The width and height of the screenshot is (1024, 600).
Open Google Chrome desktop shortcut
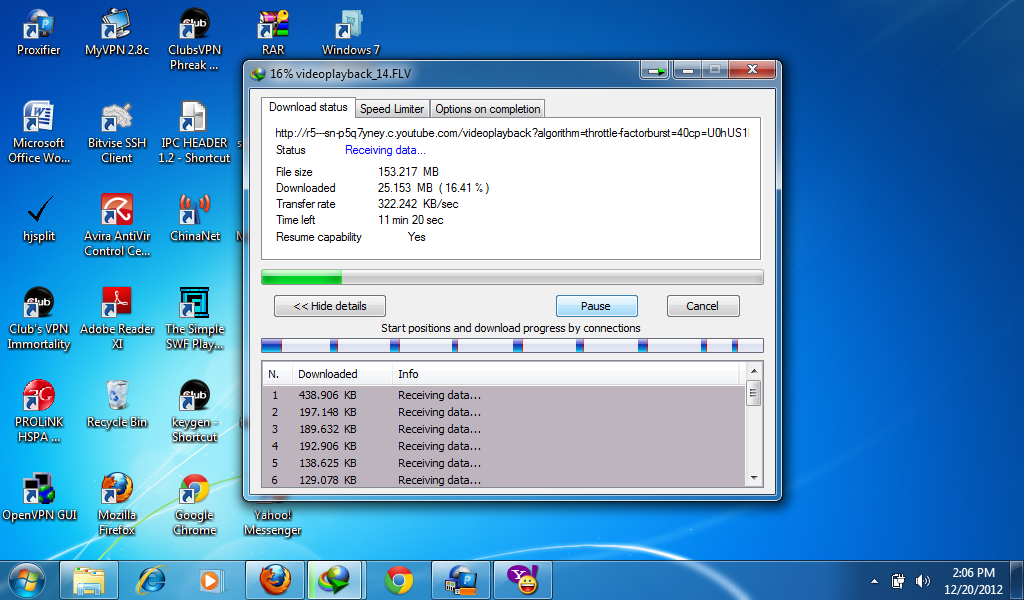pos(194,505)
